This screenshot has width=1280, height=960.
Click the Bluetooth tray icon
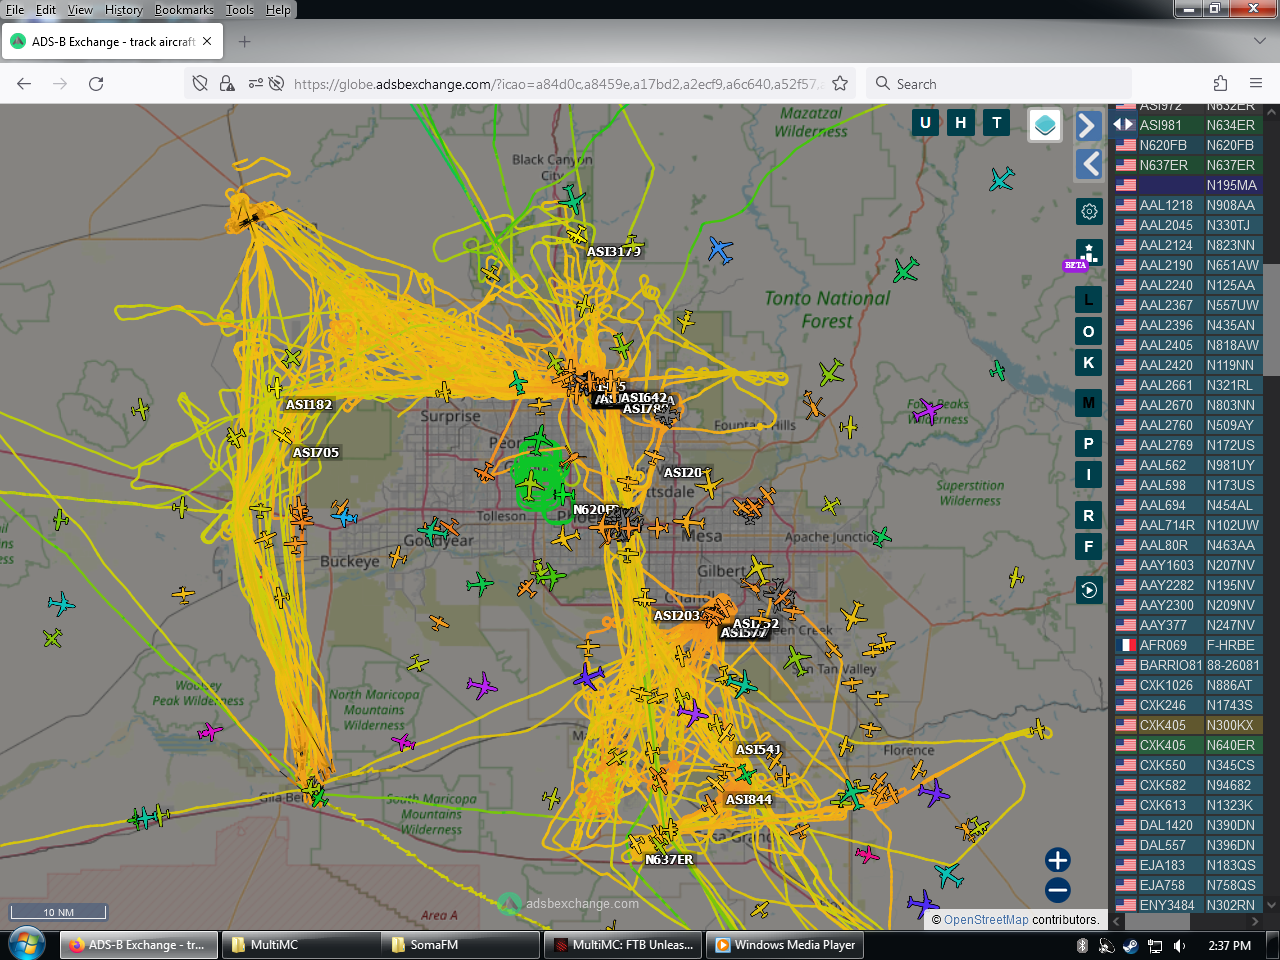(x=1082, y=945)
